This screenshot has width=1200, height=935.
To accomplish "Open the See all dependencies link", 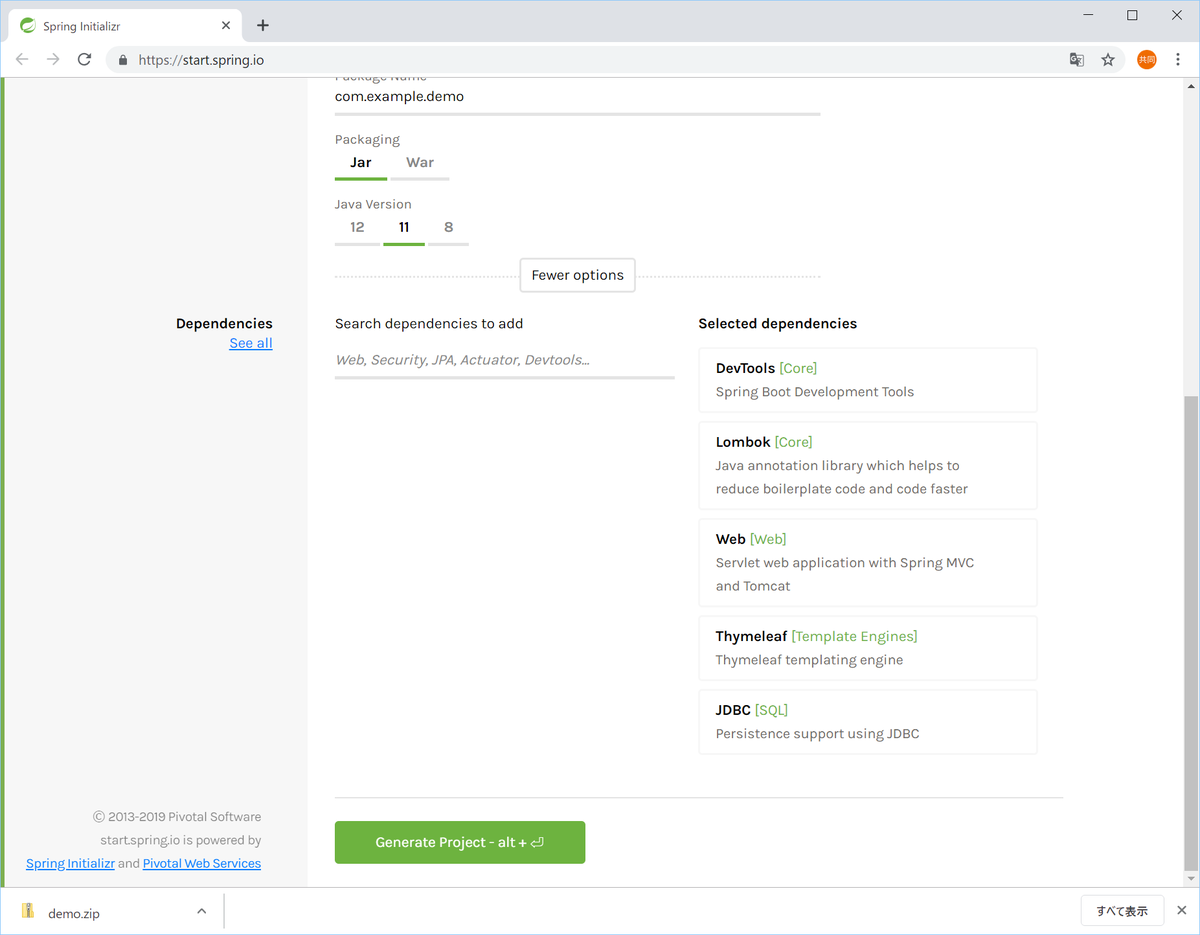I will tap(251, 343).
